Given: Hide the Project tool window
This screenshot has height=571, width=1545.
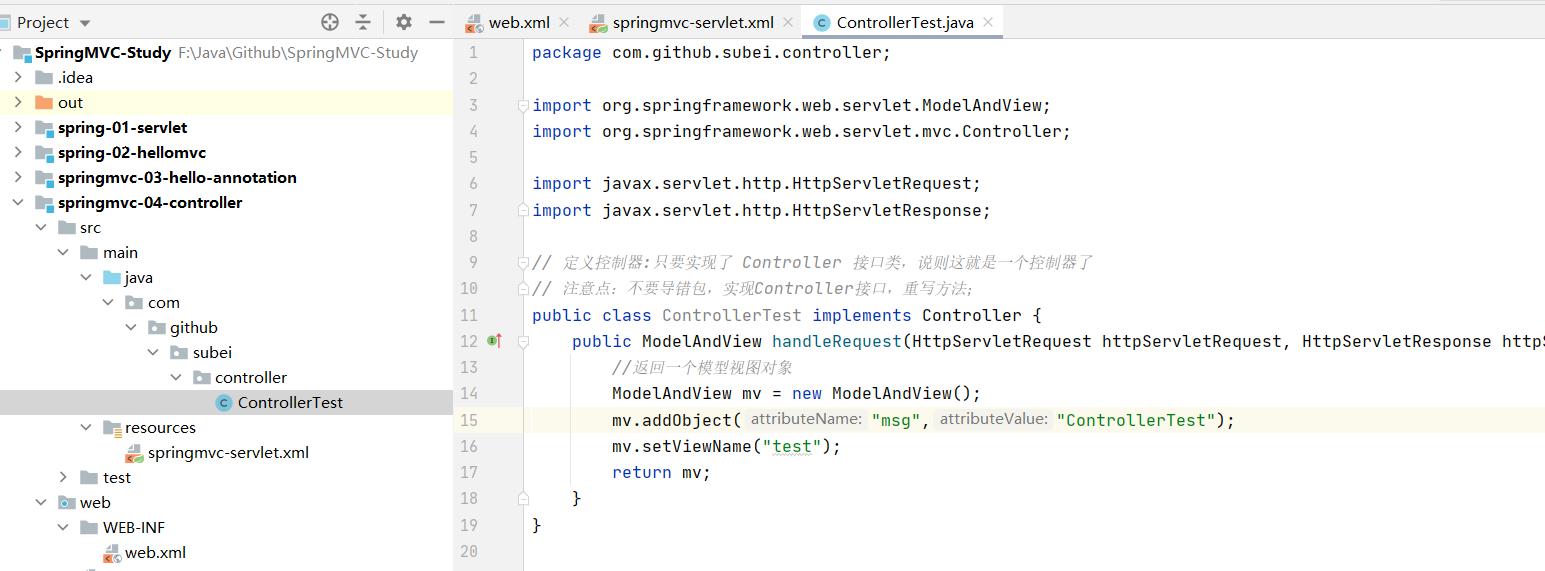Looking at the screenshot, I should click(x=437, y=22).
